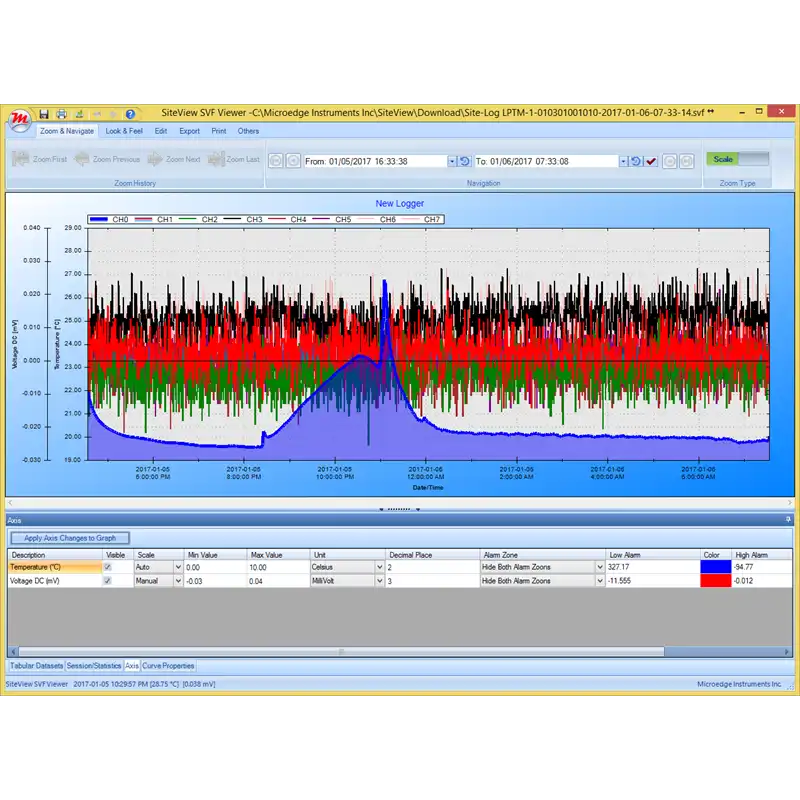Open the Print icon in the quick access bar
Screen dimensions: 800x800
click(x=62, y=111)
